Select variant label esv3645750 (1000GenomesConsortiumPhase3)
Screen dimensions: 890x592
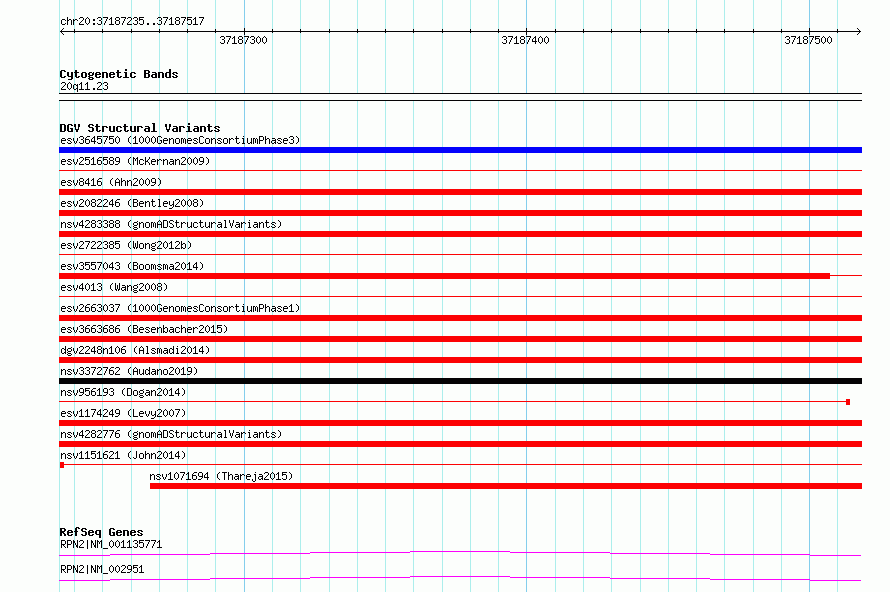[x=180, y=140]
